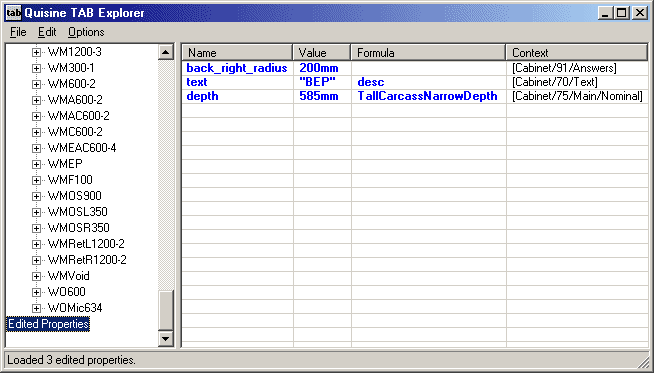Expand the WM600-2 tree node

(x=36, y=84)
